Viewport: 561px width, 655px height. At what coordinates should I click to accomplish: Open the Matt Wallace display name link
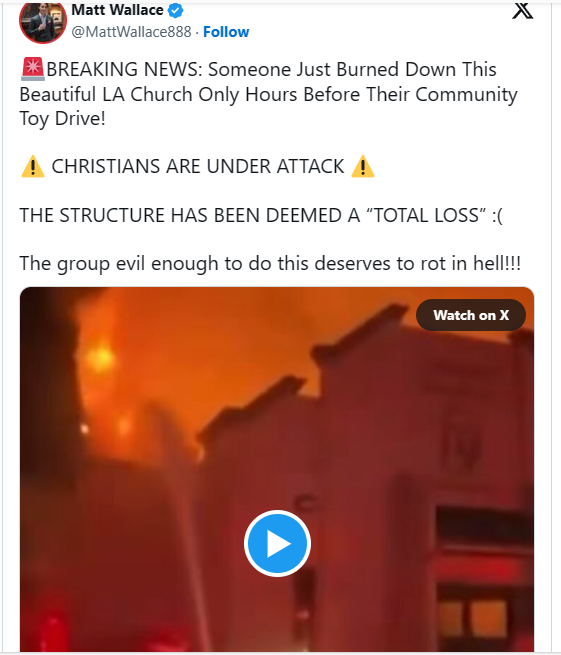(117, 10)
